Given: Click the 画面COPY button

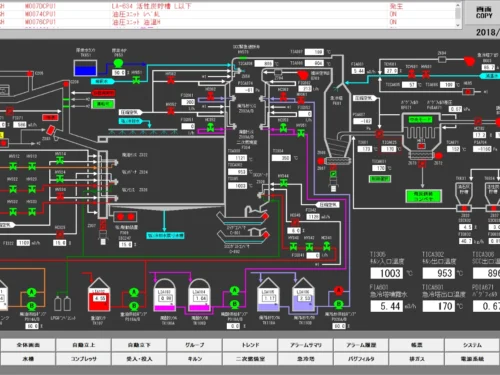Looking at the screenshot, I should tap(484, 13).
